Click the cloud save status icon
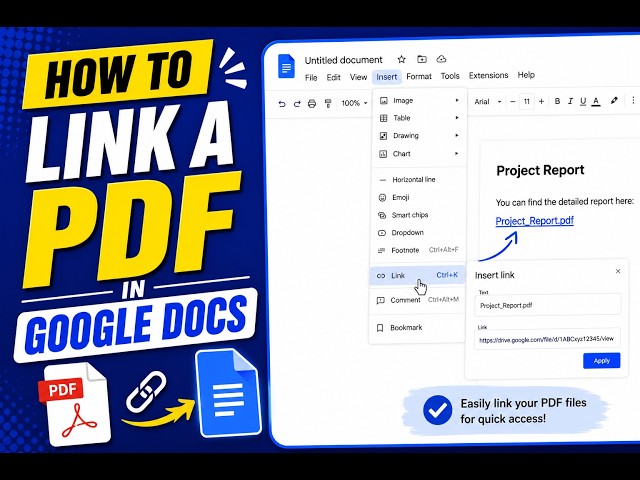 point(441,59)
